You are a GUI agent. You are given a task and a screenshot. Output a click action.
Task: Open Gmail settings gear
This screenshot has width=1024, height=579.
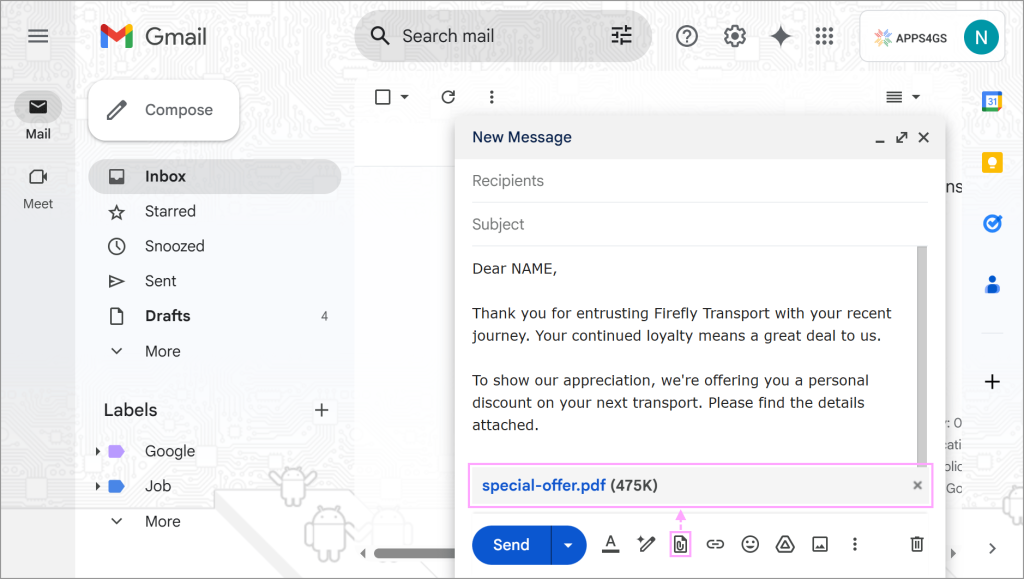(x=735, y=37)
